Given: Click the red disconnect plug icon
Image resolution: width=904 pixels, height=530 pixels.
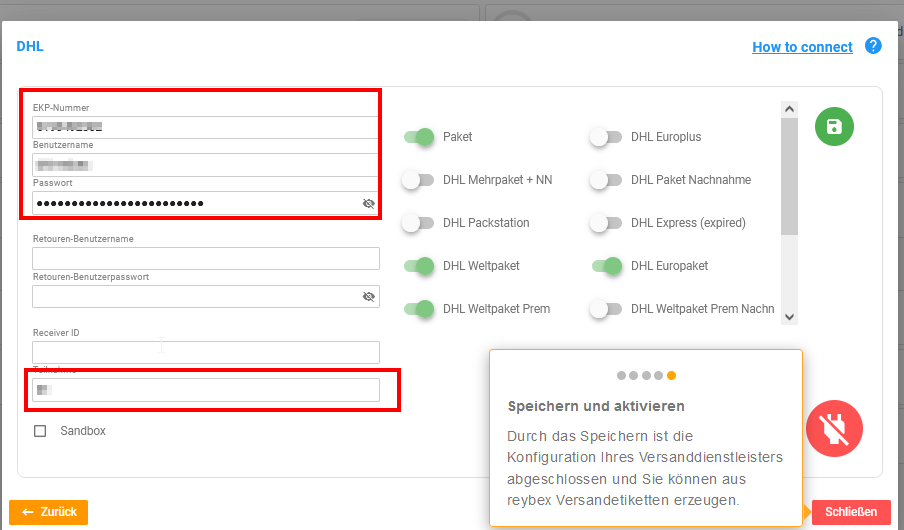Looking at the screenshot, I should pyautogui.click(x=834, y=428).
